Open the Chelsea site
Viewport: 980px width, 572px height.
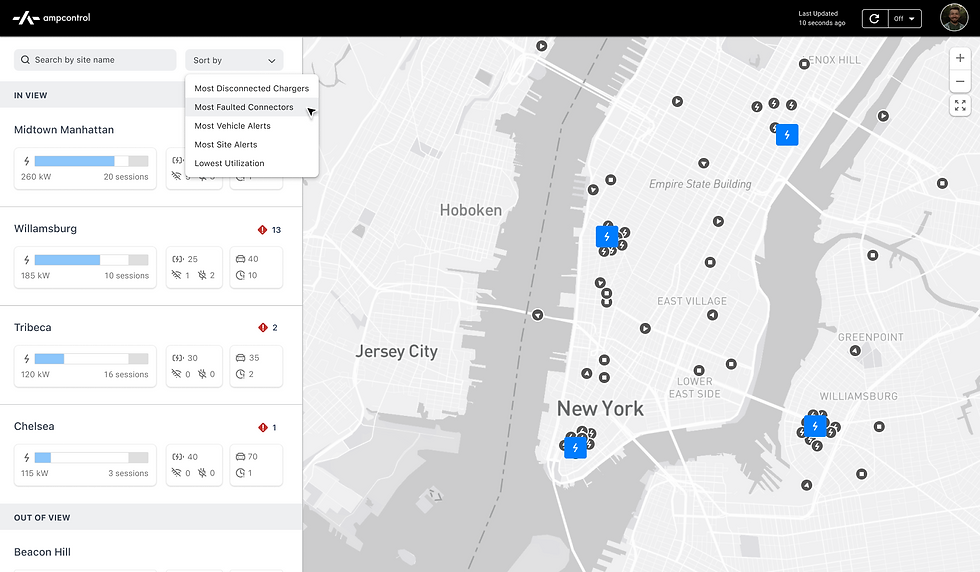[34, 426]
